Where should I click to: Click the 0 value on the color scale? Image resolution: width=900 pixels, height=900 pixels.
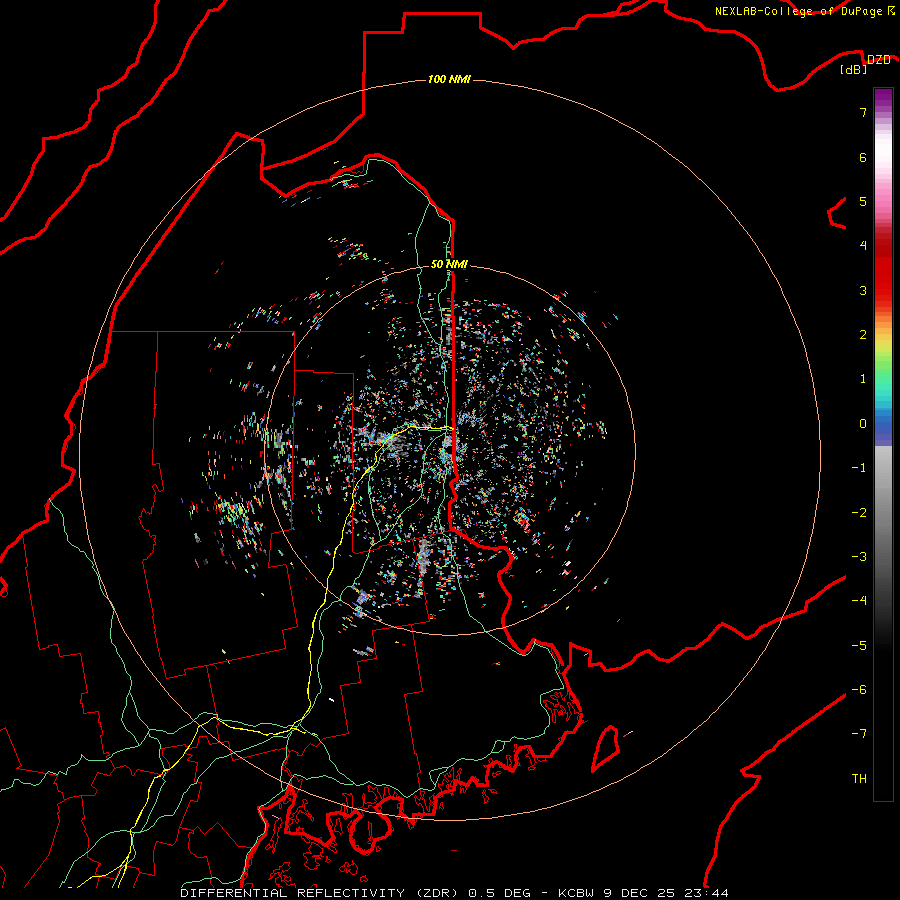(x=863, y=424)
